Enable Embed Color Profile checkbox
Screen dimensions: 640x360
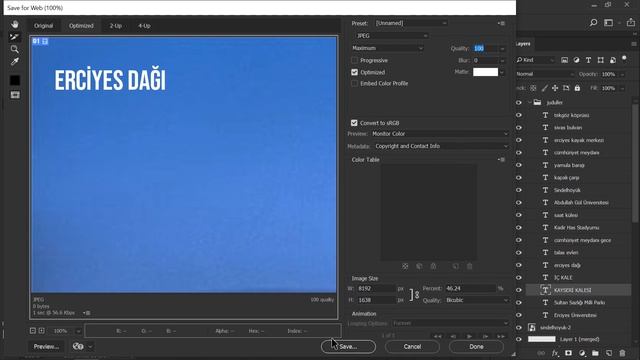tap(354, 83)
